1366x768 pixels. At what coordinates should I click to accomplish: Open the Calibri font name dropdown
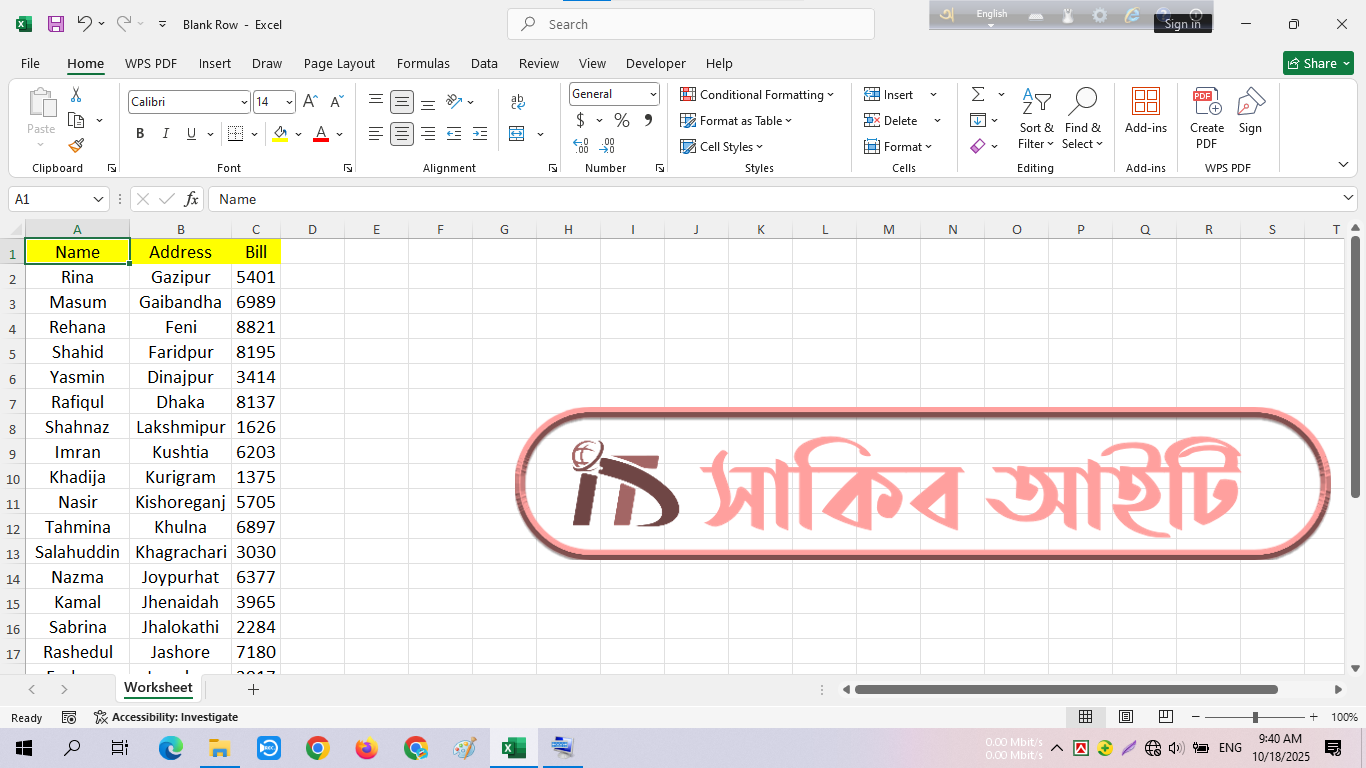[x=244, y=102]
